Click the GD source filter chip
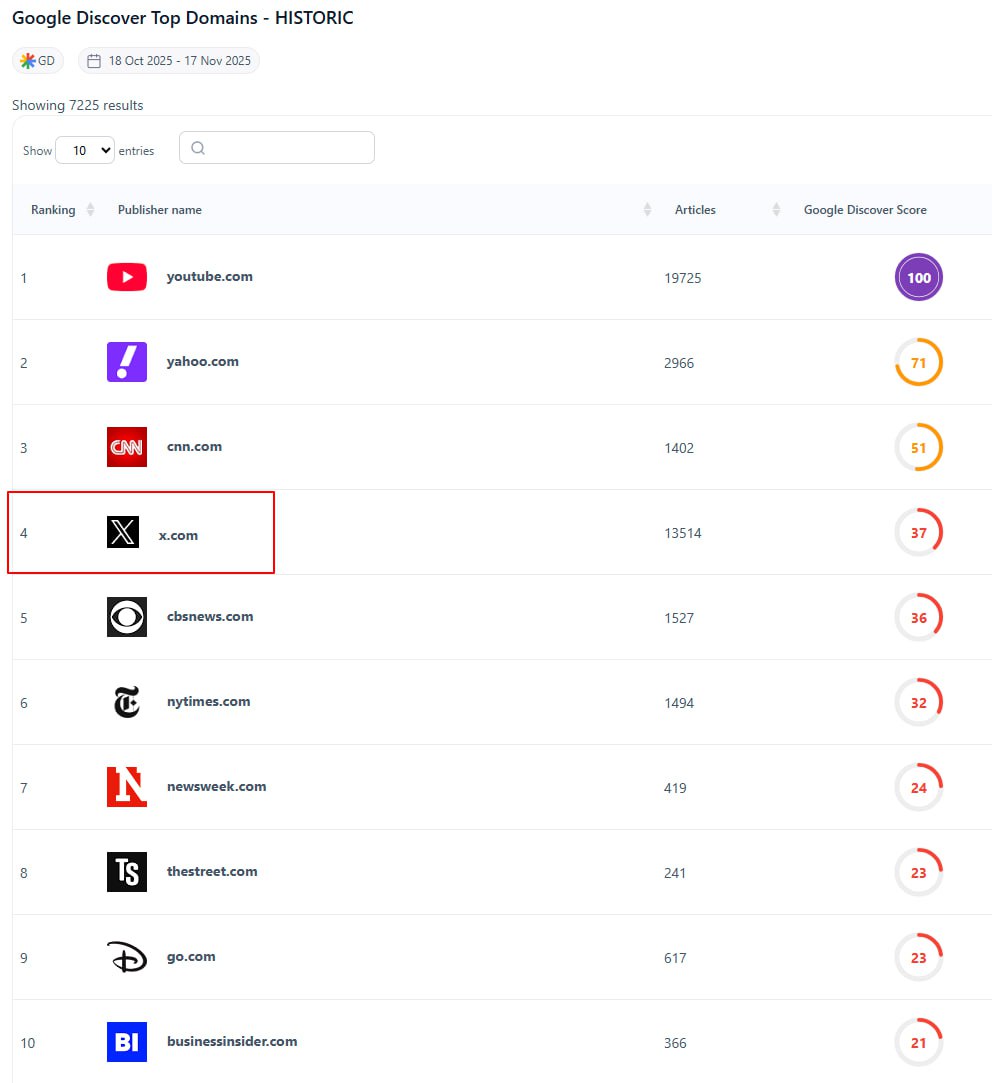This screenshot has width=992, height=1083. (x=38, y=61)
